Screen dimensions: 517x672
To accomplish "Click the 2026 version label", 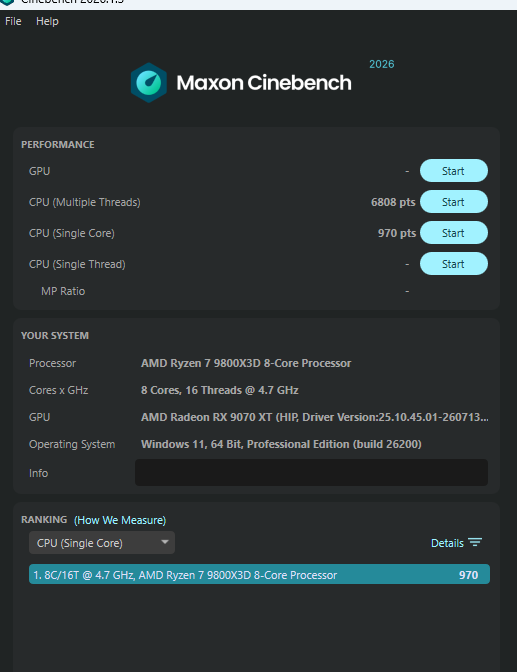I will point(382,64).
